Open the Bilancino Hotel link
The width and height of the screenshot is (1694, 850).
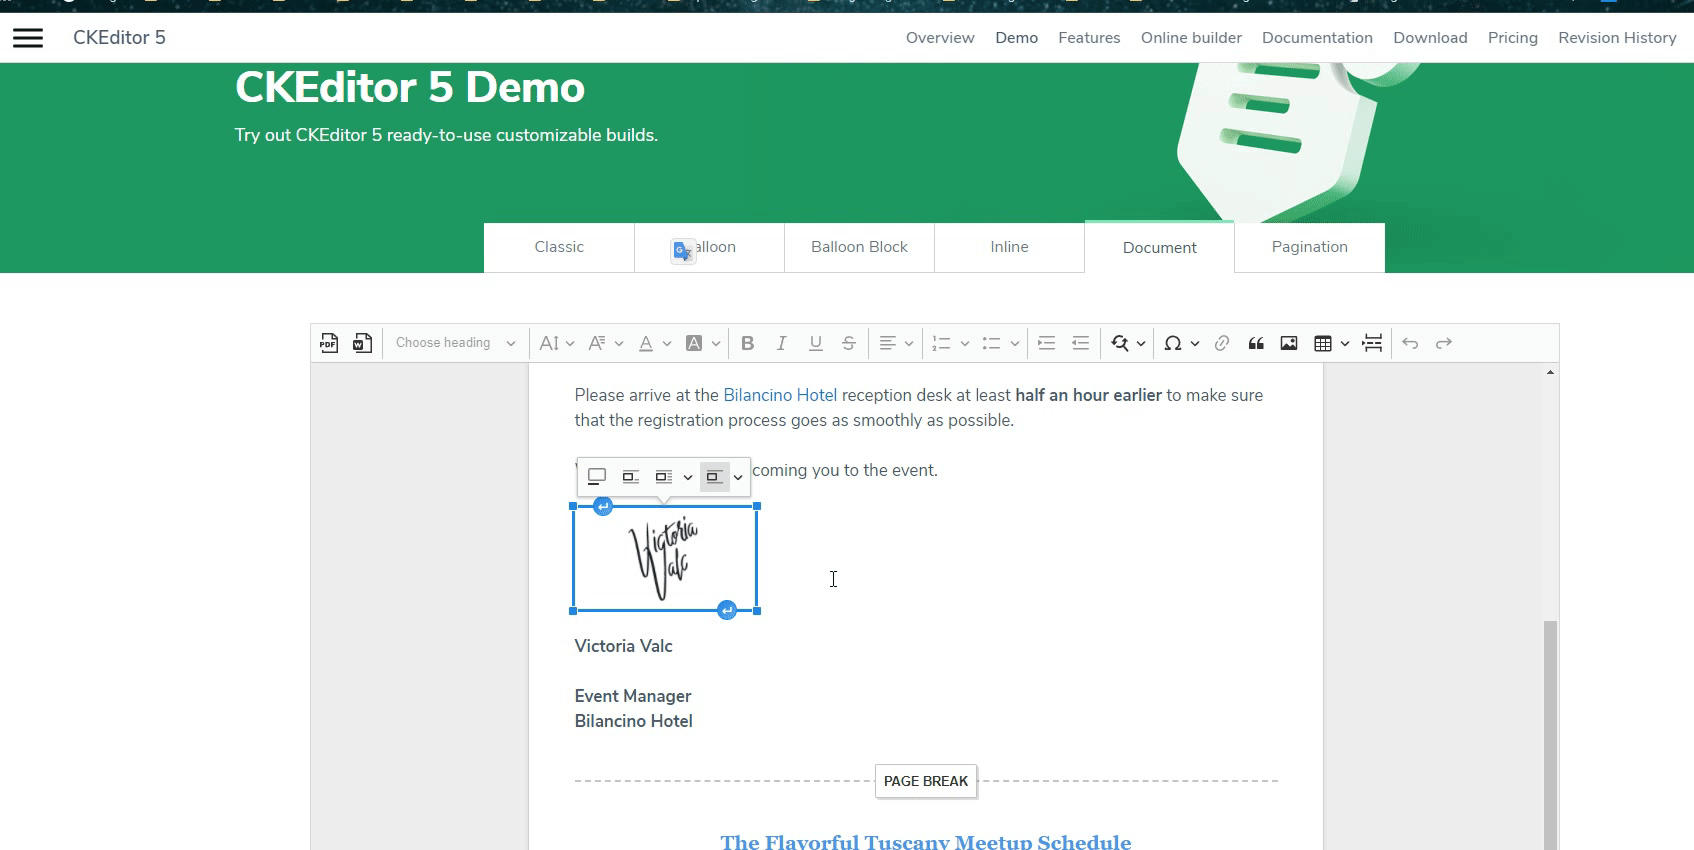click(x=780, y=395)
